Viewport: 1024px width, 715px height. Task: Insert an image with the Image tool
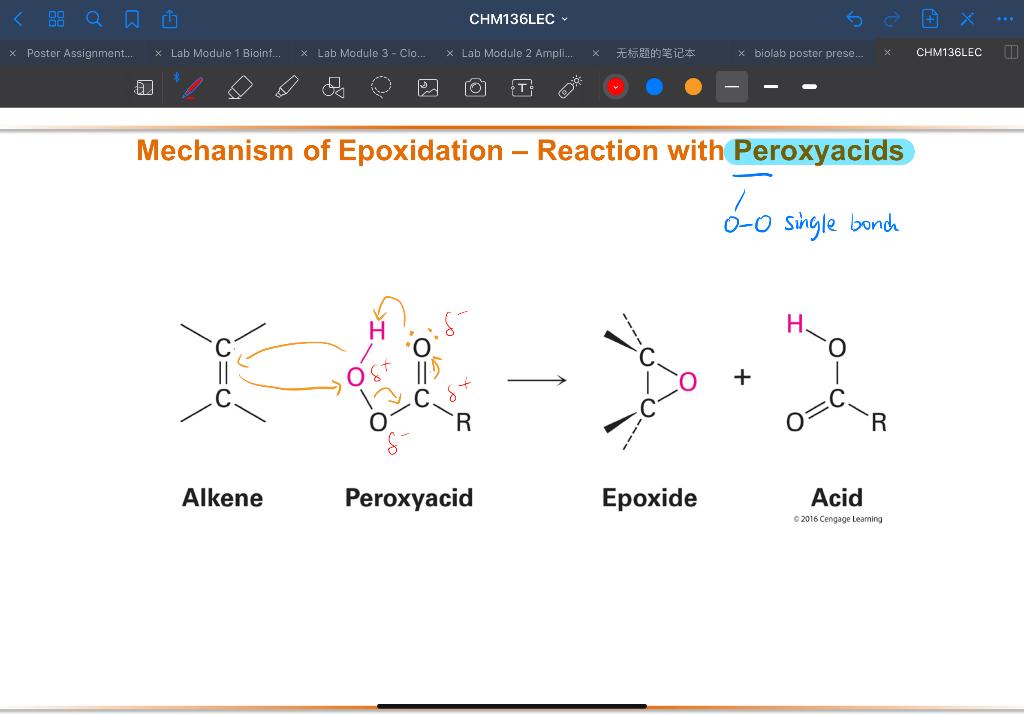427,87
